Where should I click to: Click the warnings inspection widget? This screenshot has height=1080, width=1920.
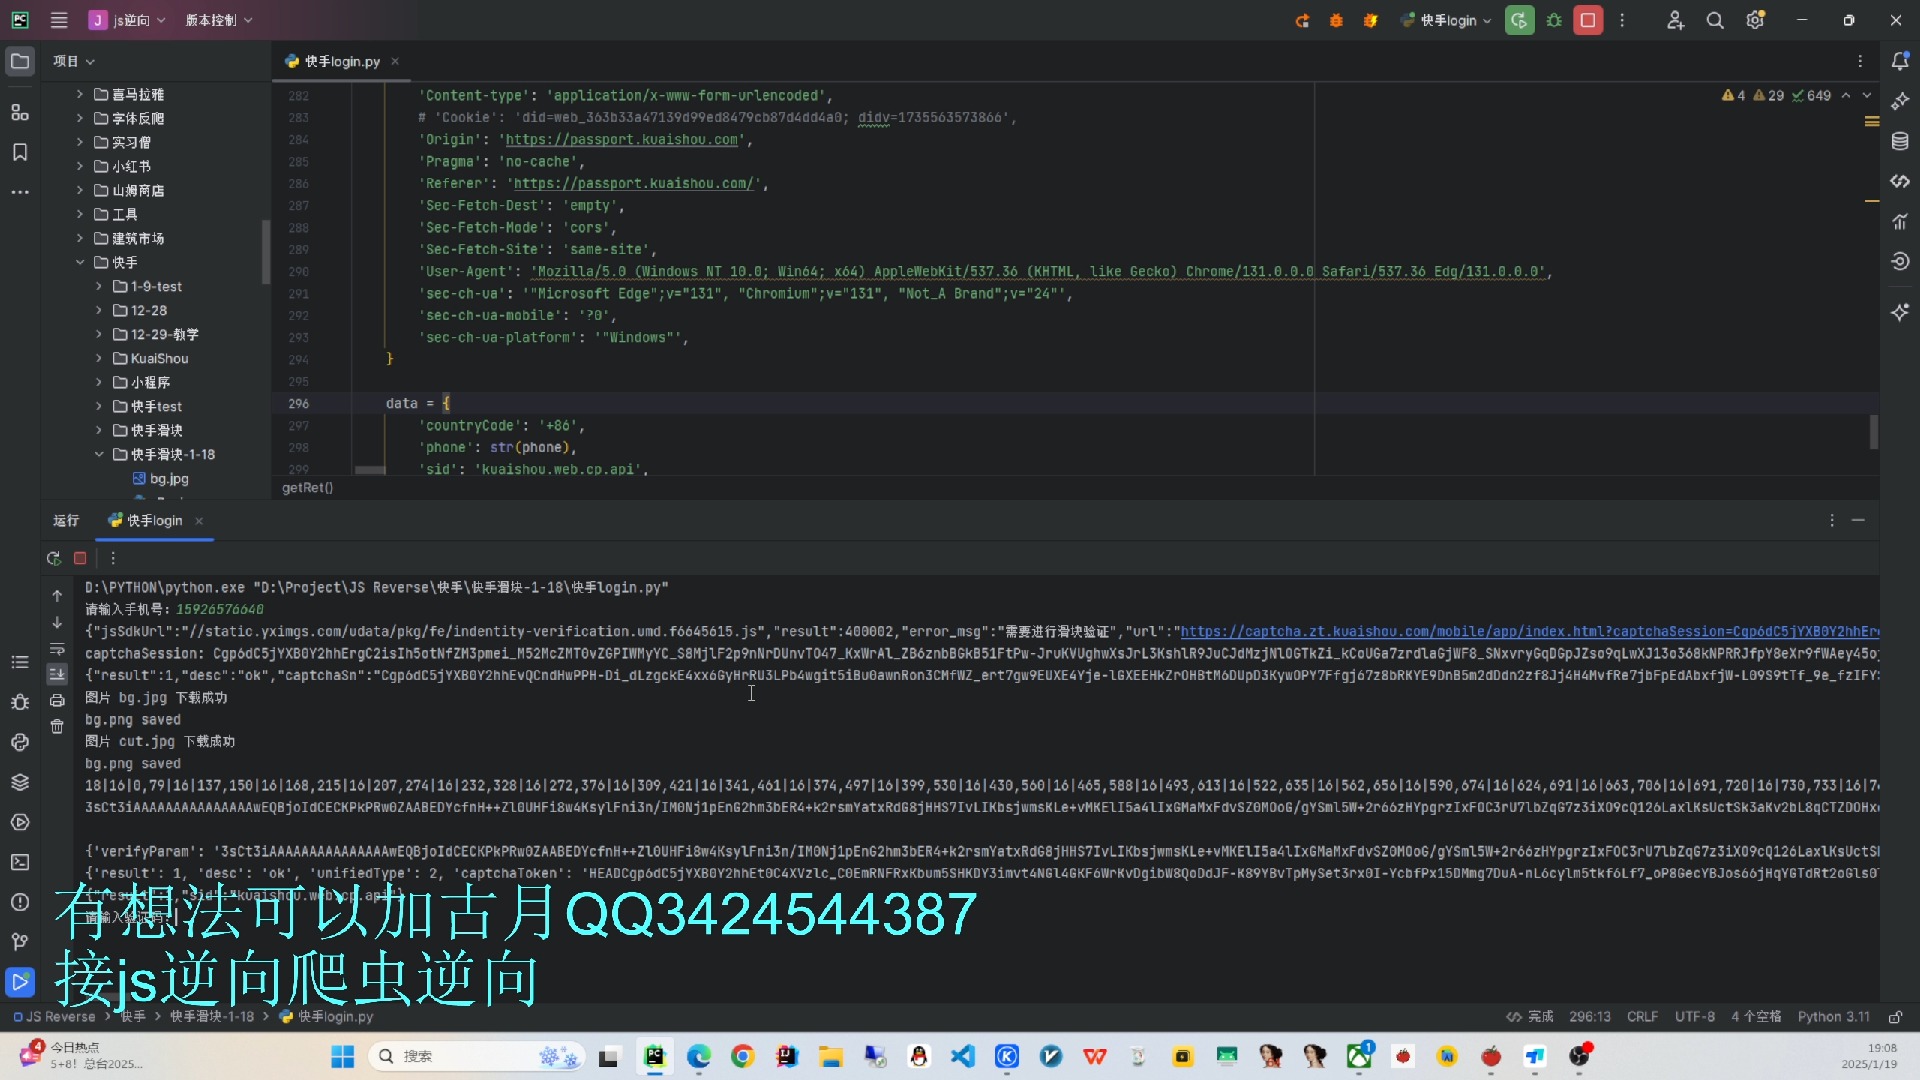point(1776,96)
